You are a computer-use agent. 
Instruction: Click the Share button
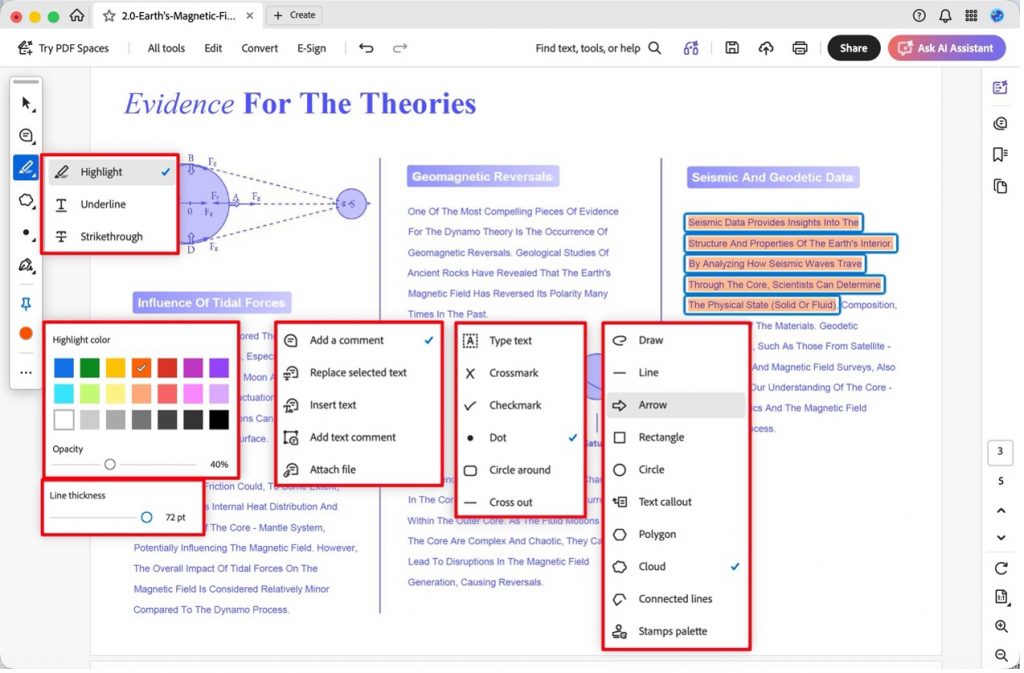pyautogui.click(x=853, y=48)
